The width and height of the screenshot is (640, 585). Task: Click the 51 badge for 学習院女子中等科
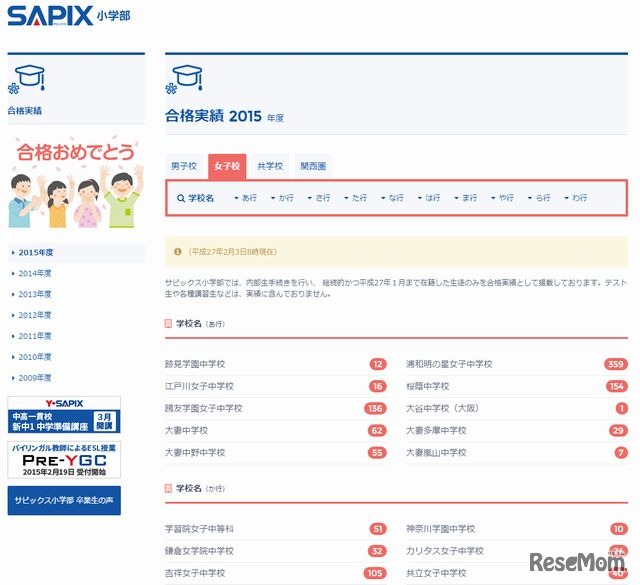pos(378,529)
